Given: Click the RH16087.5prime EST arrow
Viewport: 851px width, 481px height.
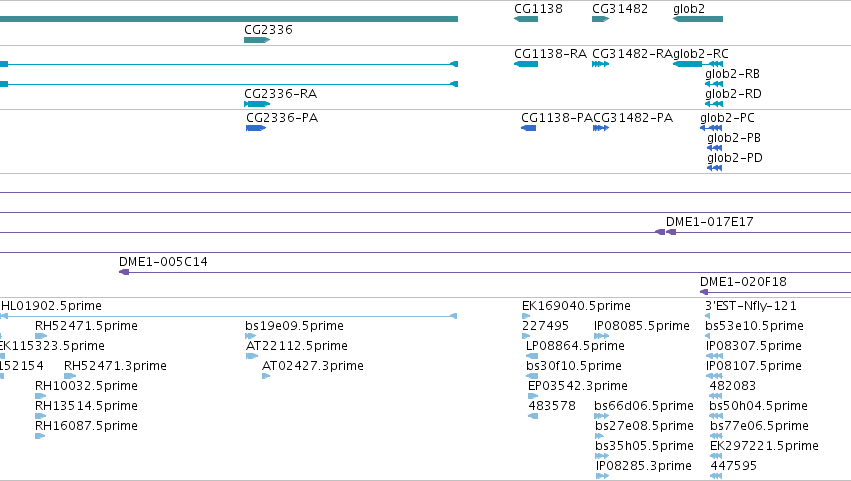Looking at the screenshot, I should point(40,436).
